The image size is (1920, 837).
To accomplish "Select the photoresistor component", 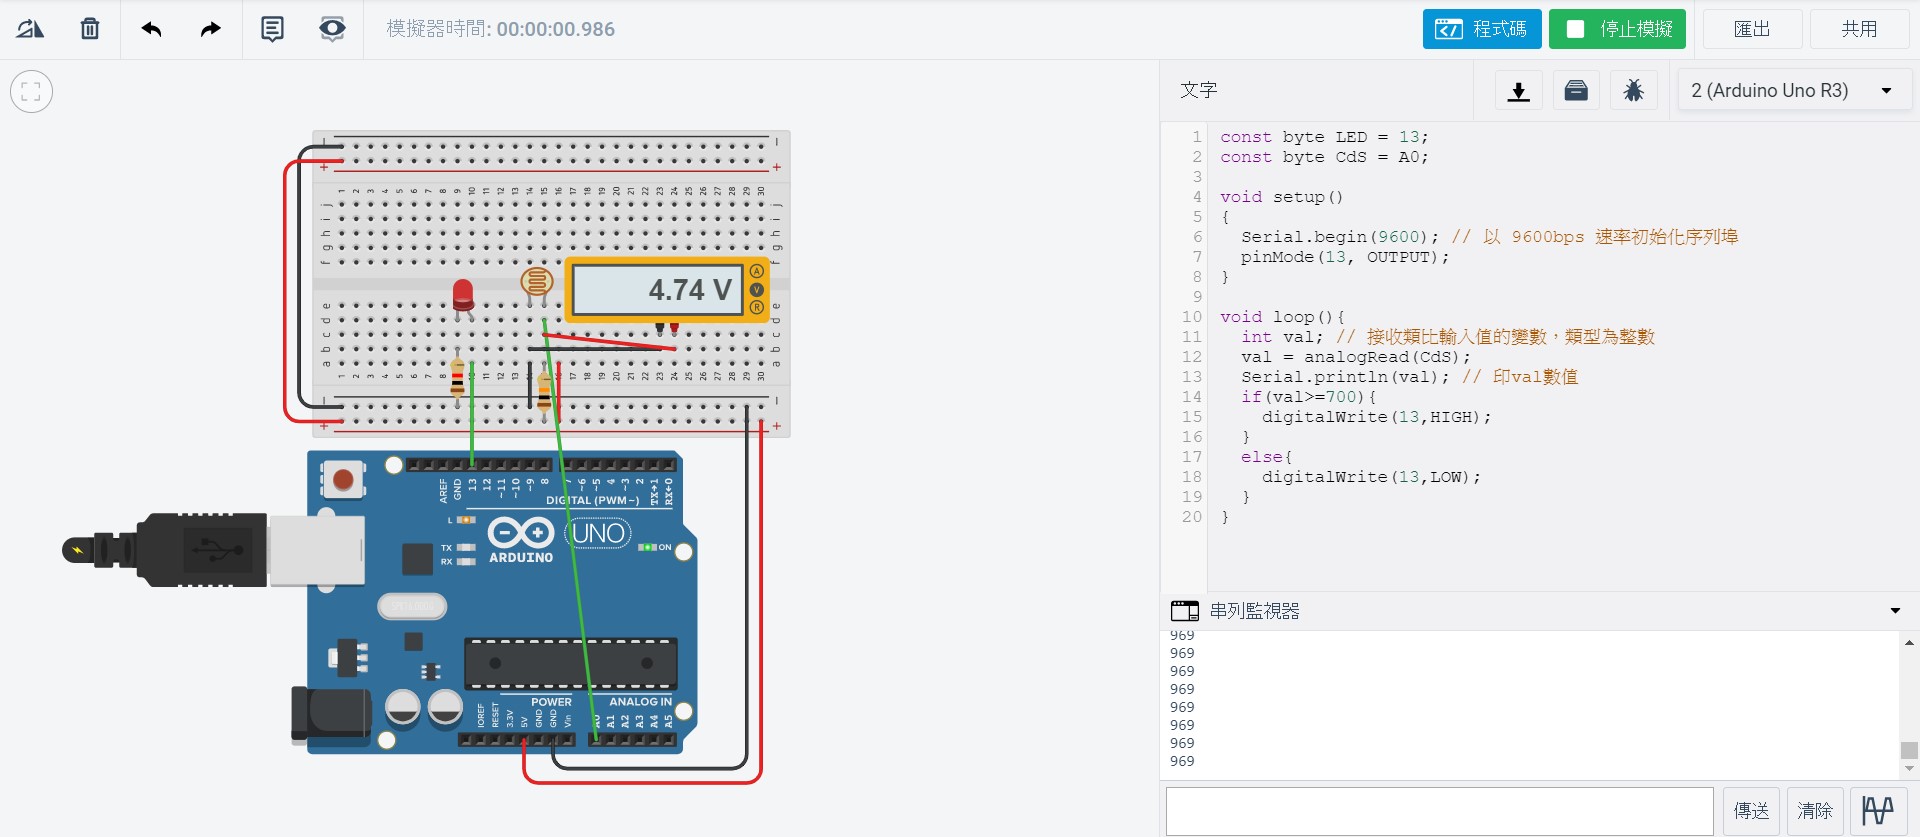I will [x=537, y=285].
